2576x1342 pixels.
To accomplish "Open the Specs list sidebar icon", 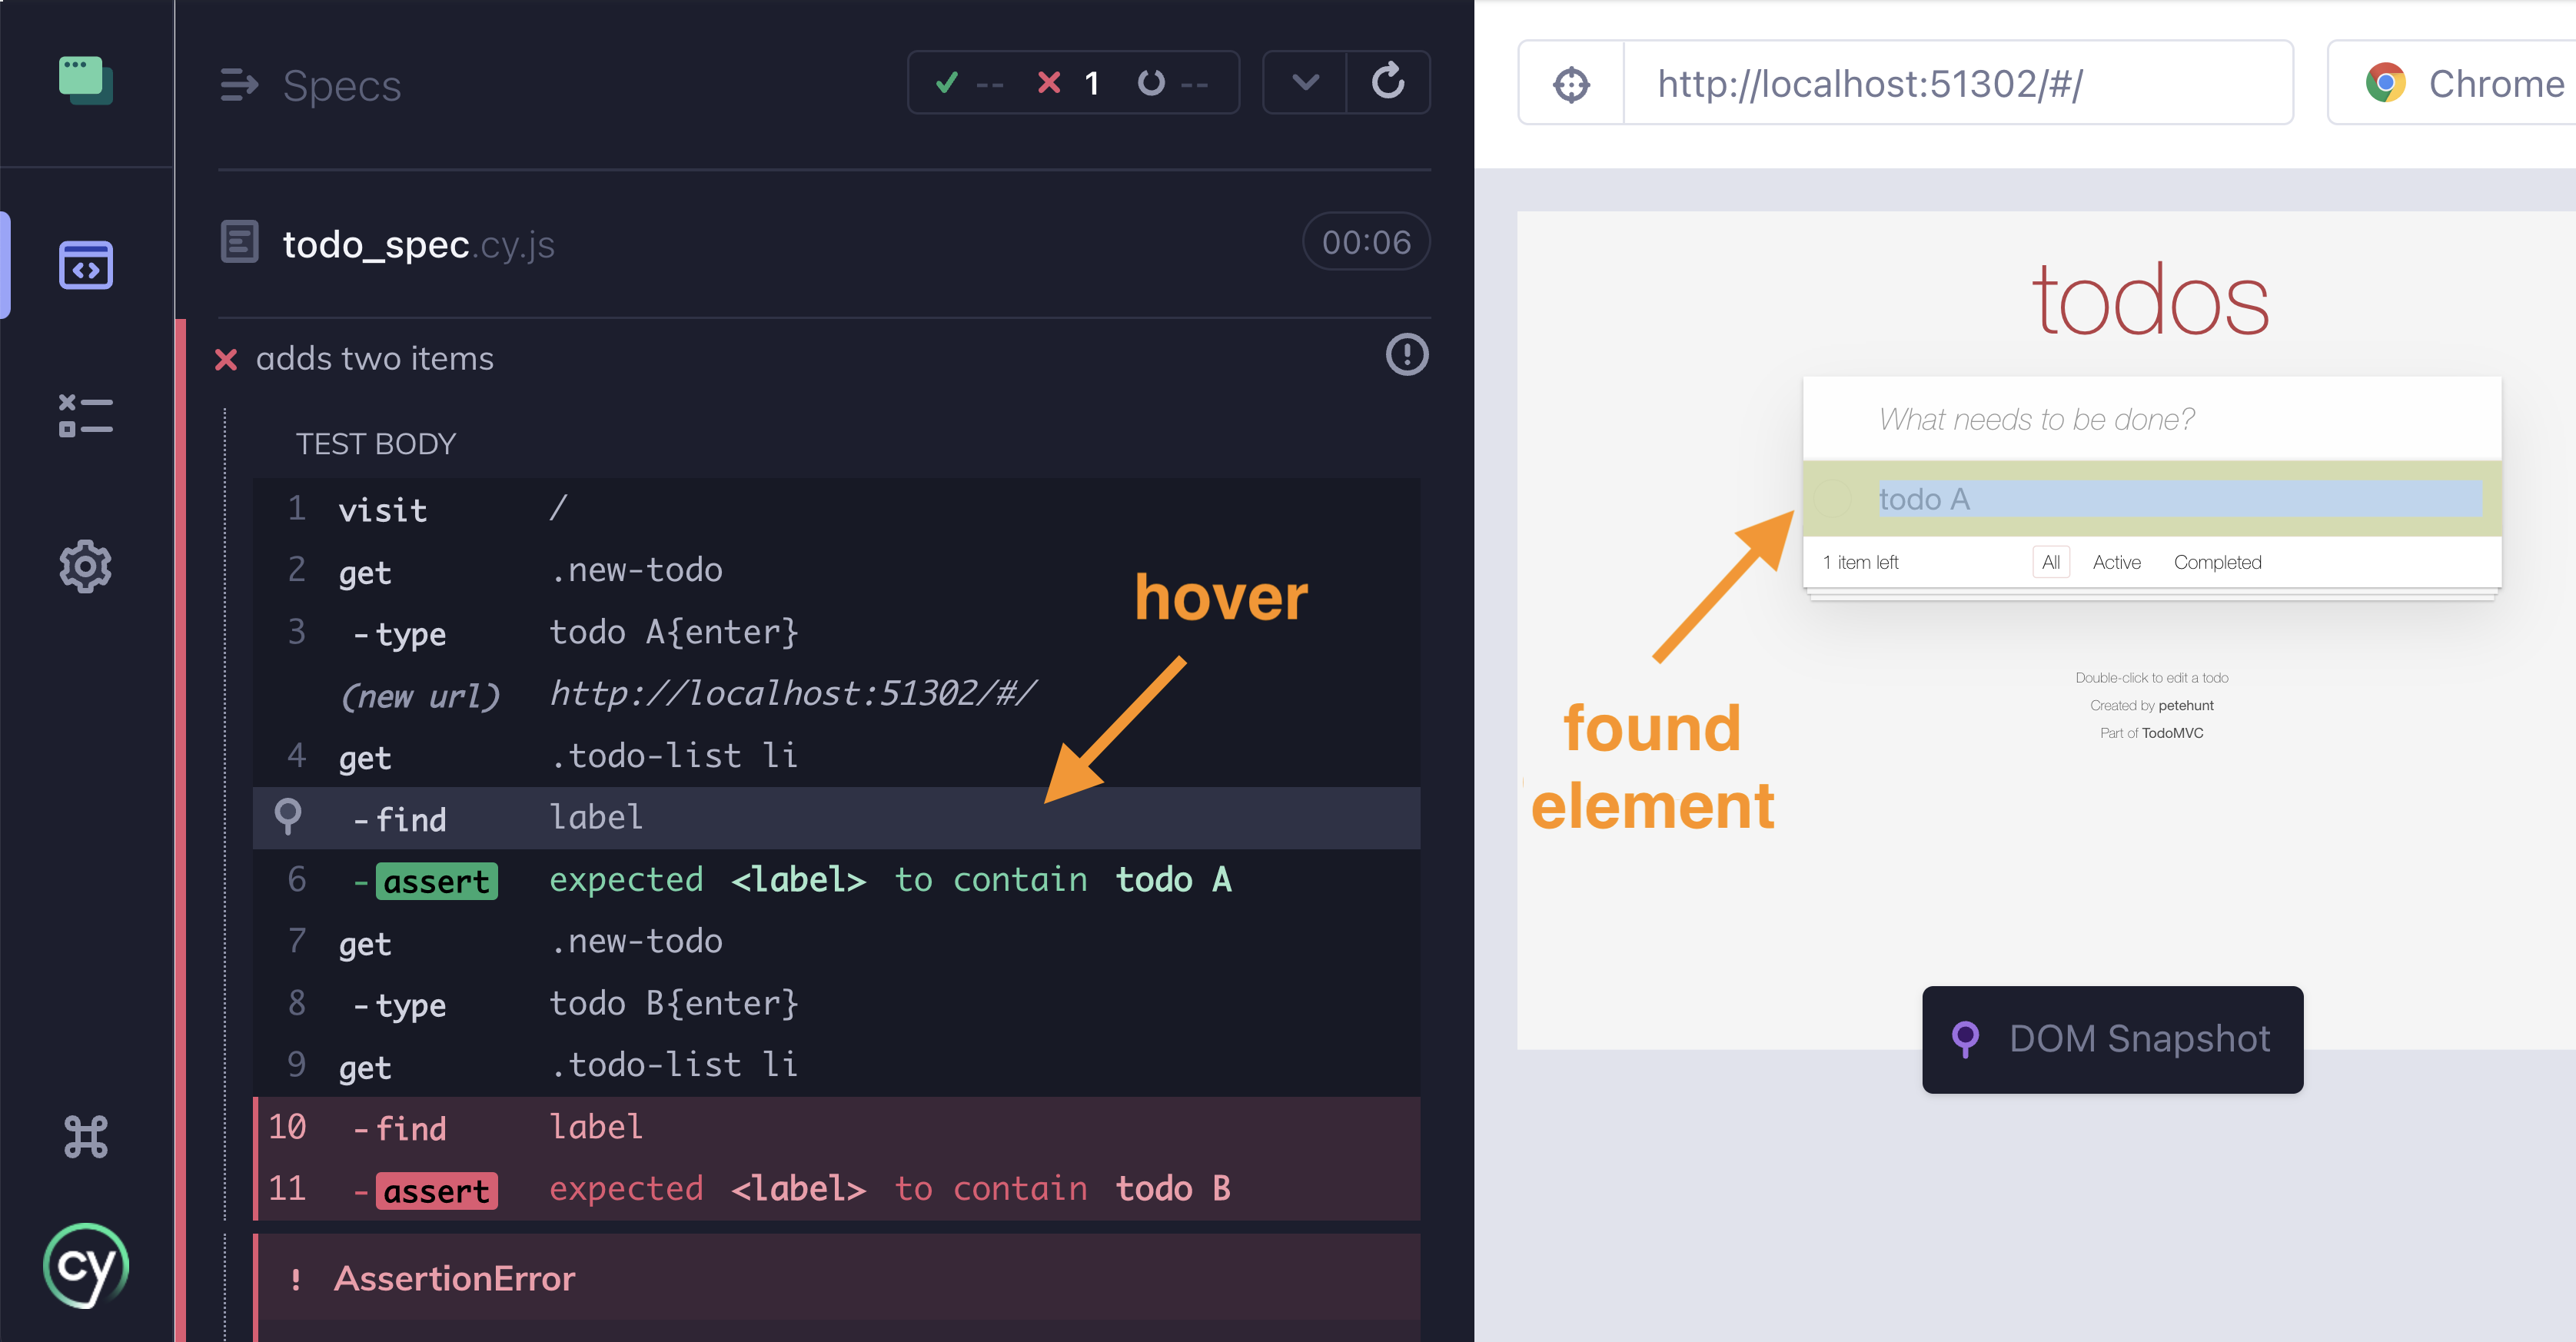I will [85, 265].
